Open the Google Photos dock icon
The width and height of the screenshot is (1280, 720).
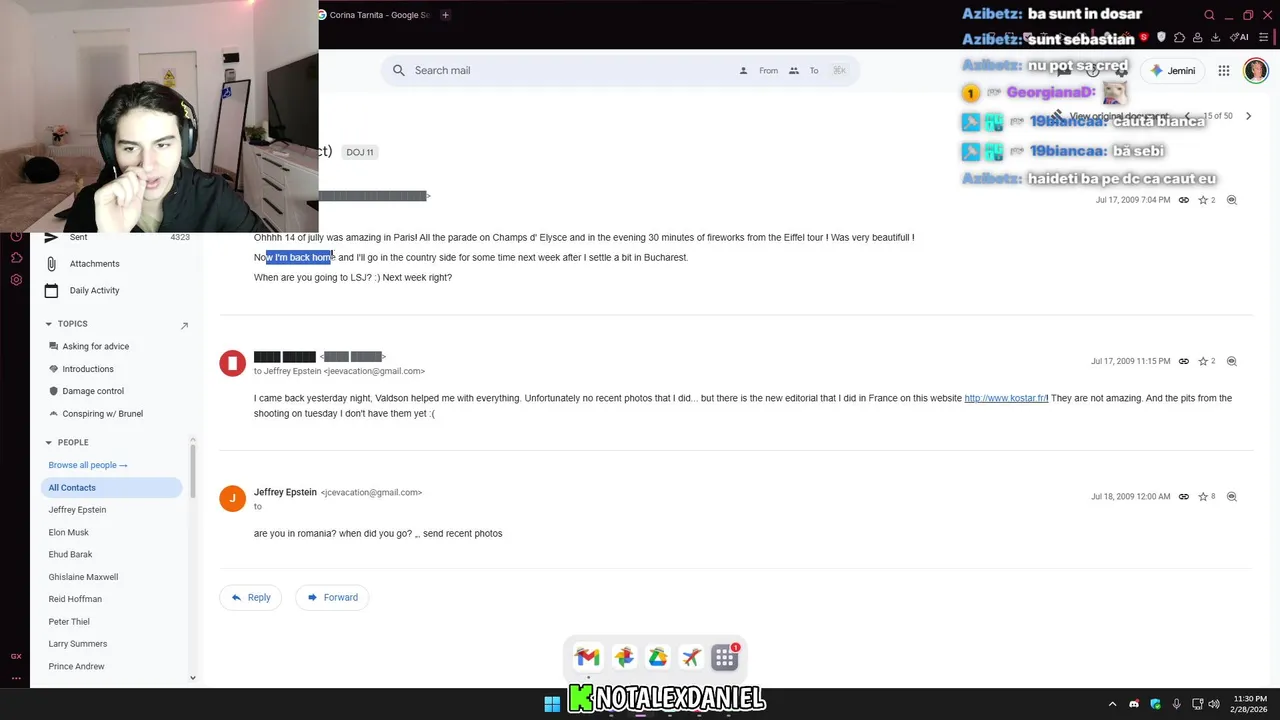pos(624,657)
